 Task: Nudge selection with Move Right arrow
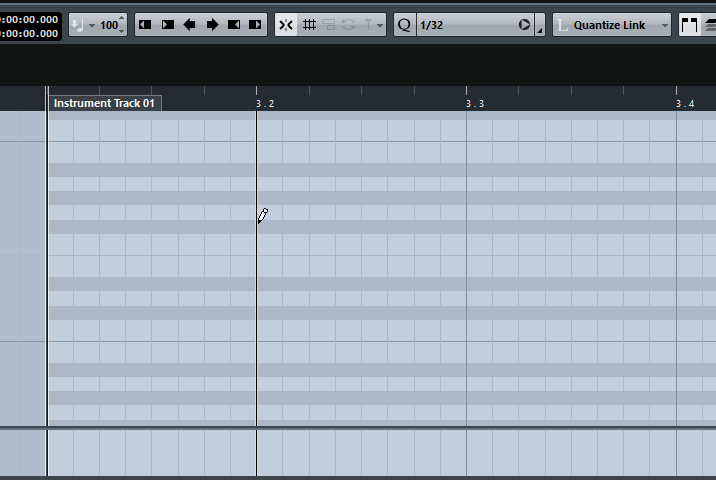[x=212, y=25]
